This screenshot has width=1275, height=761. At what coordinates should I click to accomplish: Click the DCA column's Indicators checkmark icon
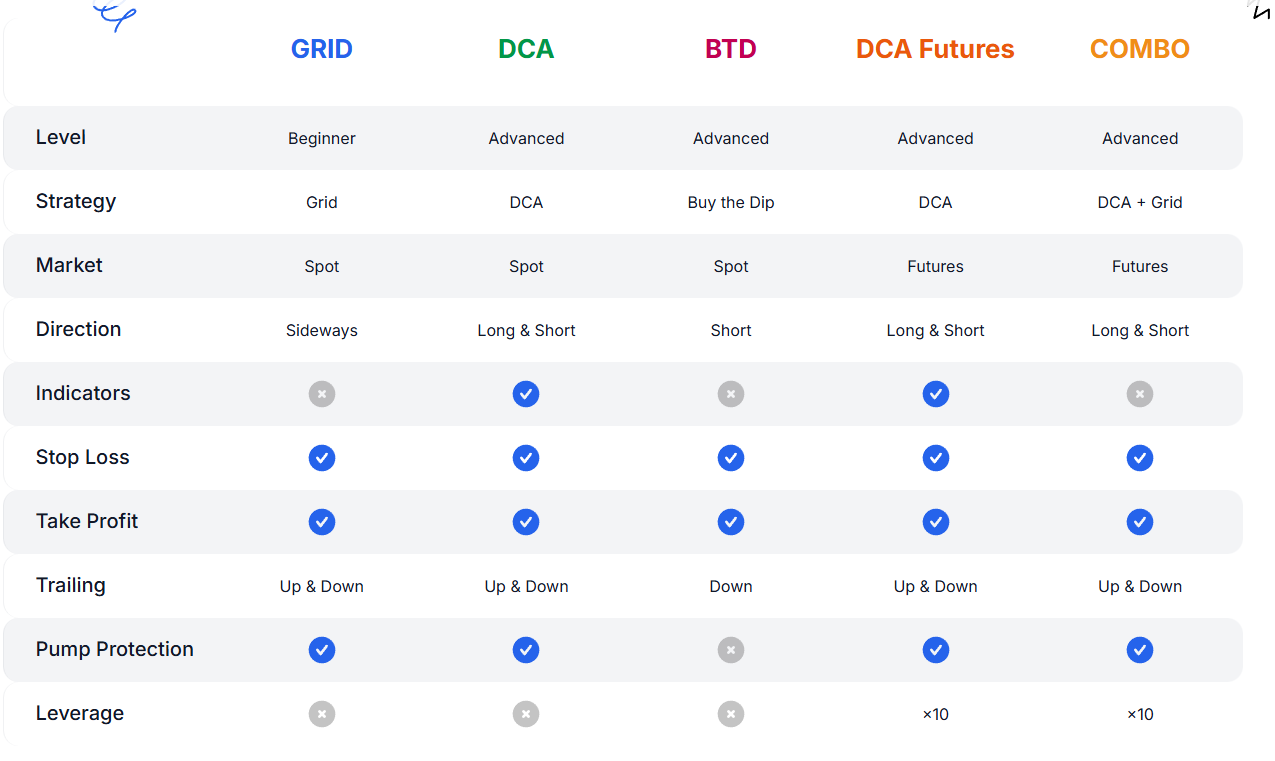[526, 394]
